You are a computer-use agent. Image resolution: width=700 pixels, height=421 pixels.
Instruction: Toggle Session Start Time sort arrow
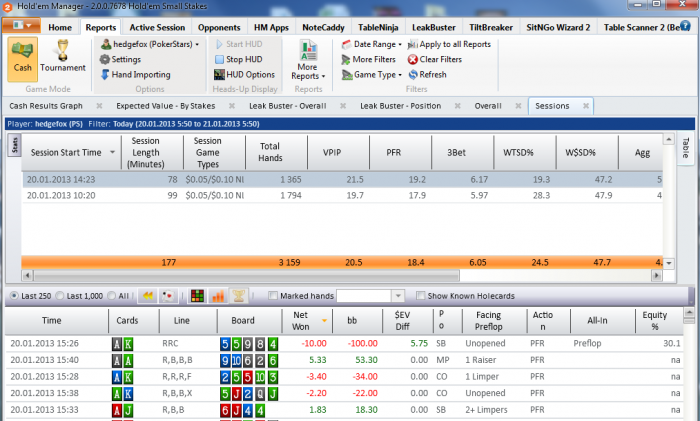tap(112, 152)
